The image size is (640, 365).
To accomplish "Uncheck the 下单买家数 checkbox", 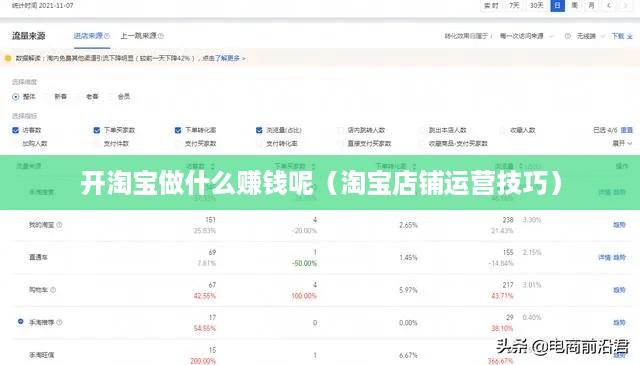I will [97, 130].
